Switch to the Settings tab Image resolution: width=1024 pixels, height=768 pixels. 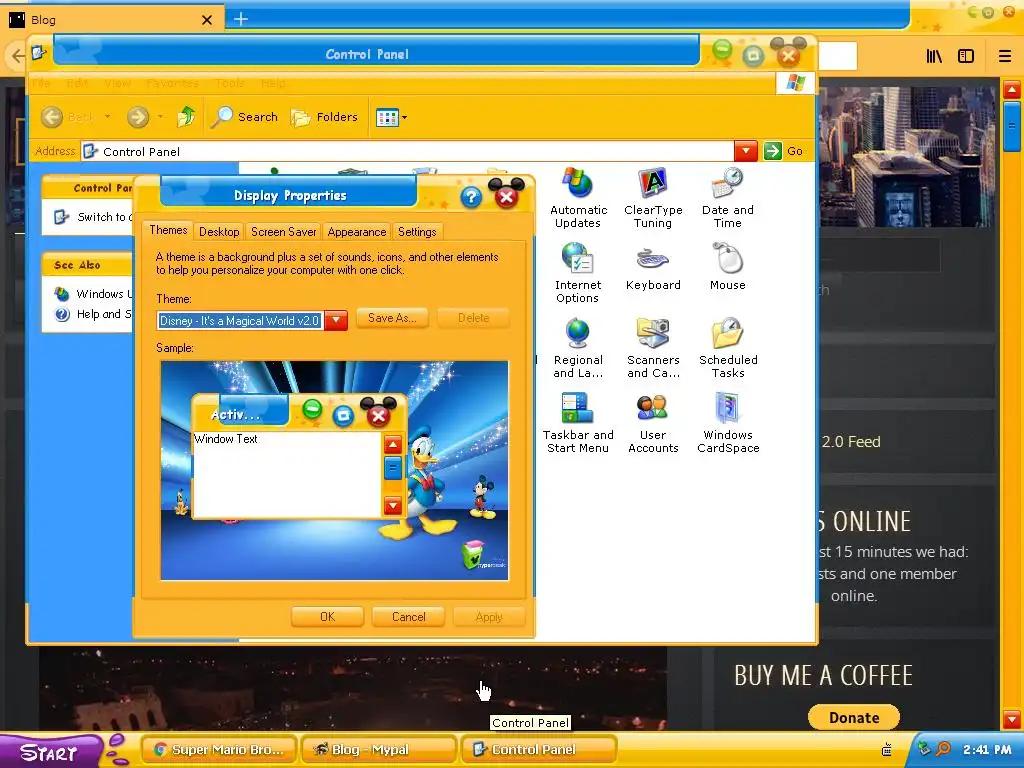(x=417, y=232)
